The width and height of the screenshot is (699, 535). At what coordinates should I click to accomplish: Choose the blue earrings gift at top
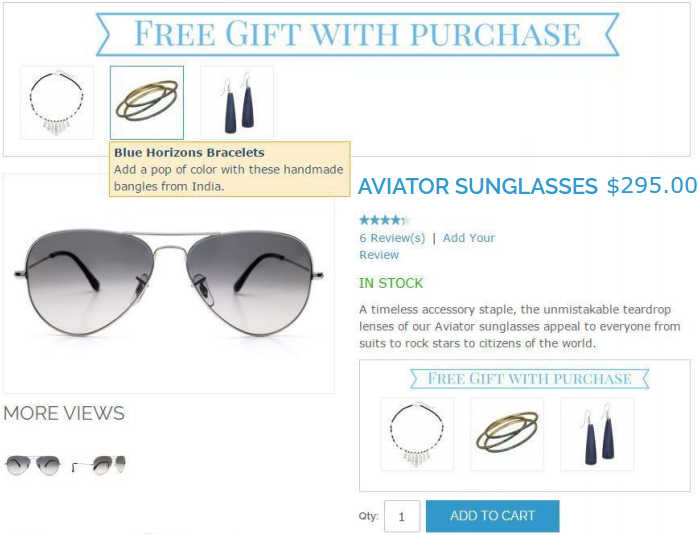(x=237, y=103)
